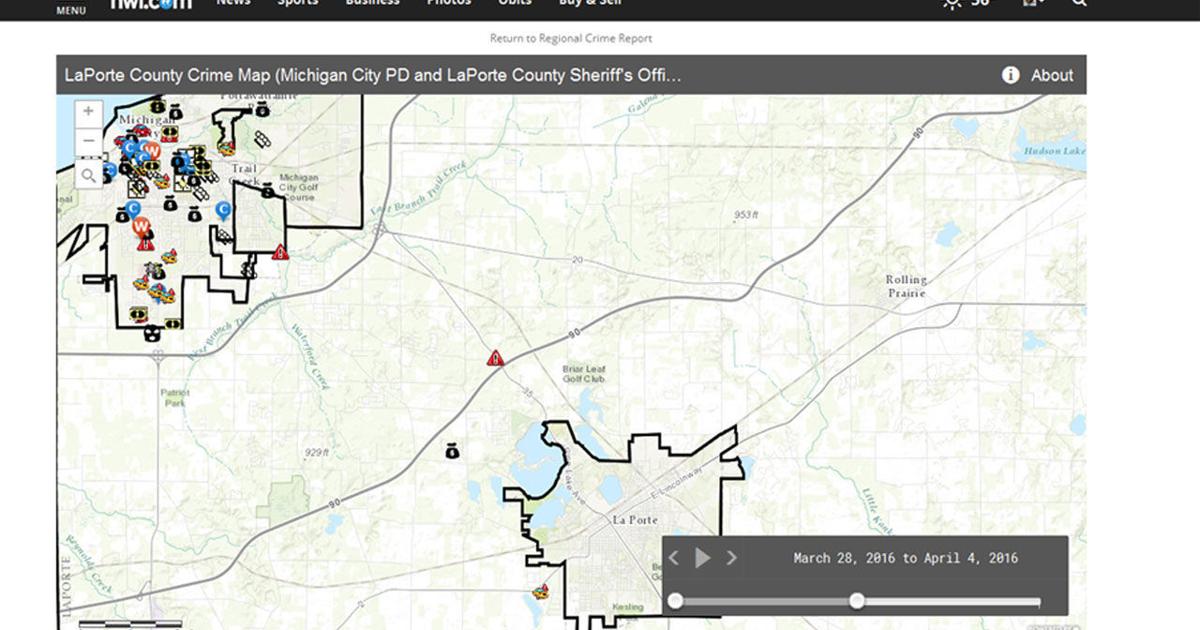Select the handcuffs marker north of Trail Creek label

tap(261, 138)
